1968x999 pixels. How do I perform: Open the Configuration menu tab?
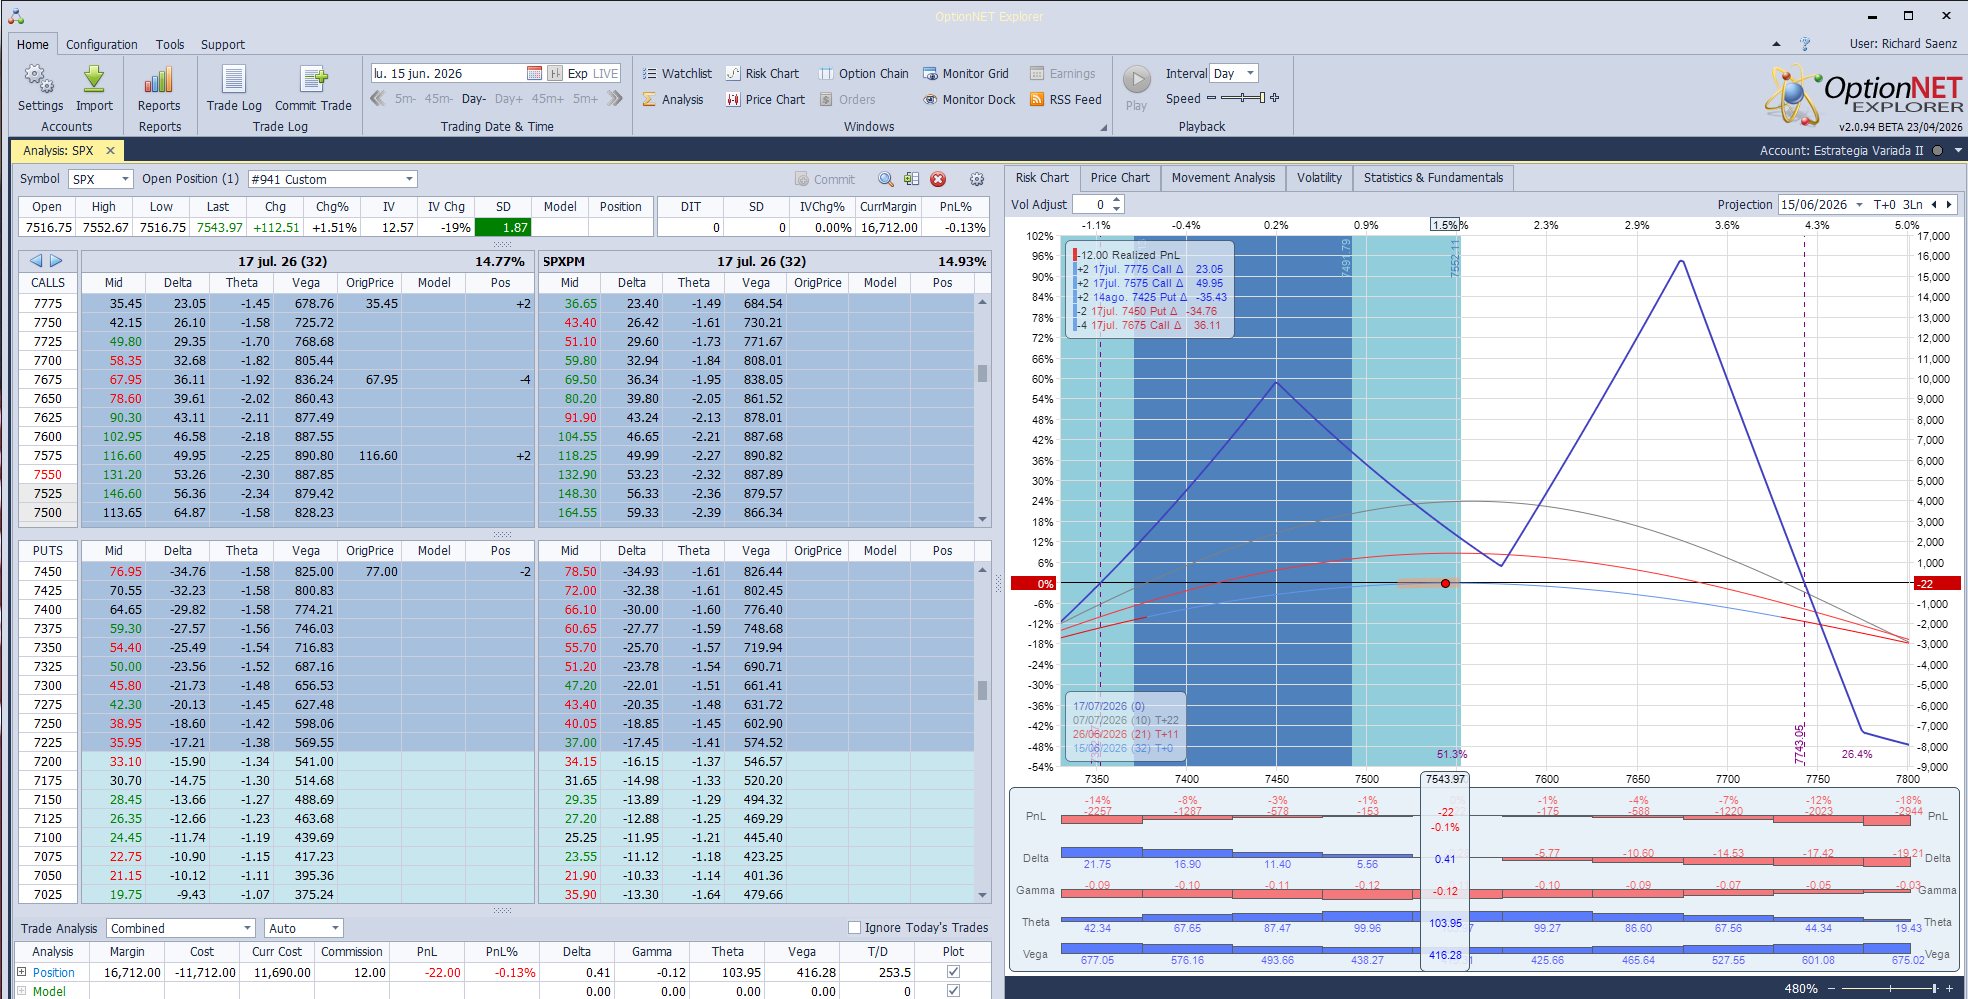(102, 44)
